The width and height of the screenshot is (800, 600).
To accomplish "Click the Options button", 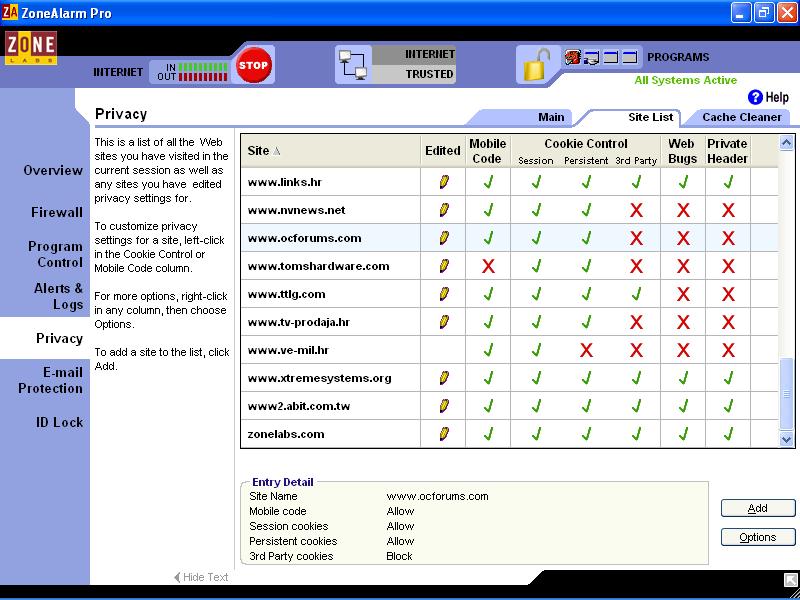I will coord(757,537).
